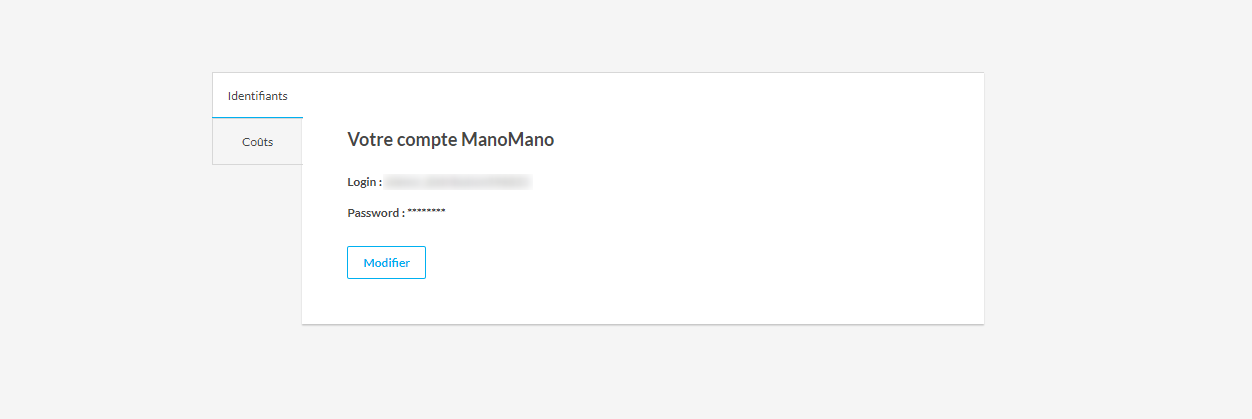The height and width of the screenshot is (419, 1252).
Task: Click the "Login :" label
Action: click(364, 182)
